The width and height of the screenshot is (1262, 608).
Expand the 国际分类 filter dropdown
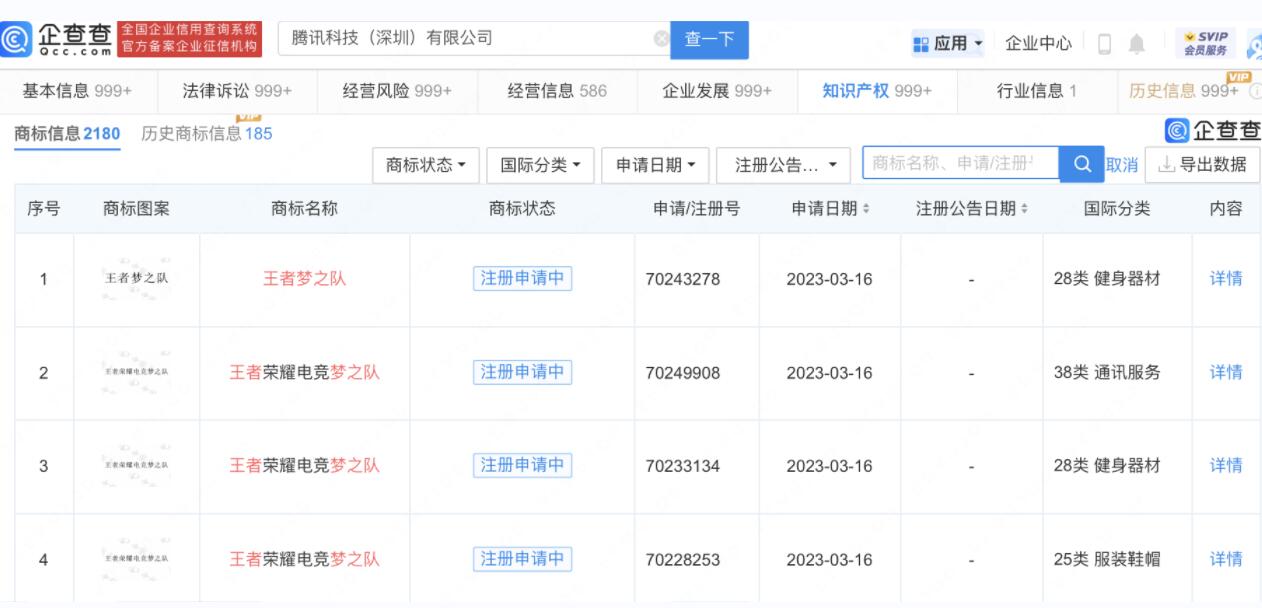pos(541,164)
